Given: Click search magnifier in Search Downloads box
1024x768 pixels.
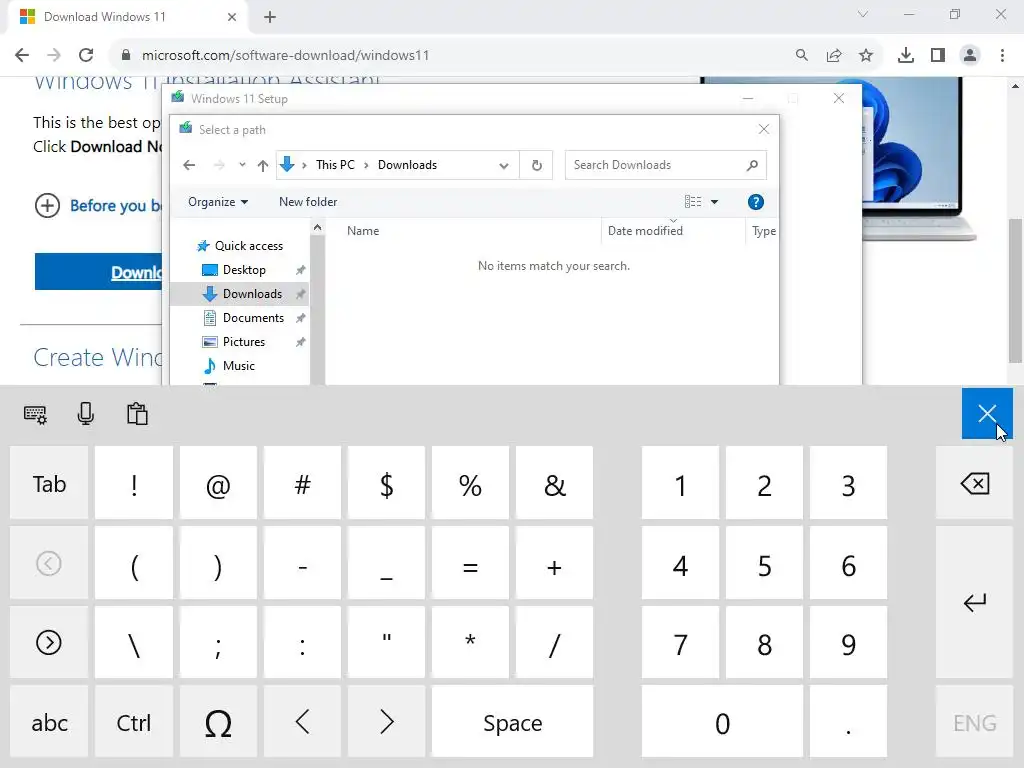Looking at the screenshot, I should point(752,165).
